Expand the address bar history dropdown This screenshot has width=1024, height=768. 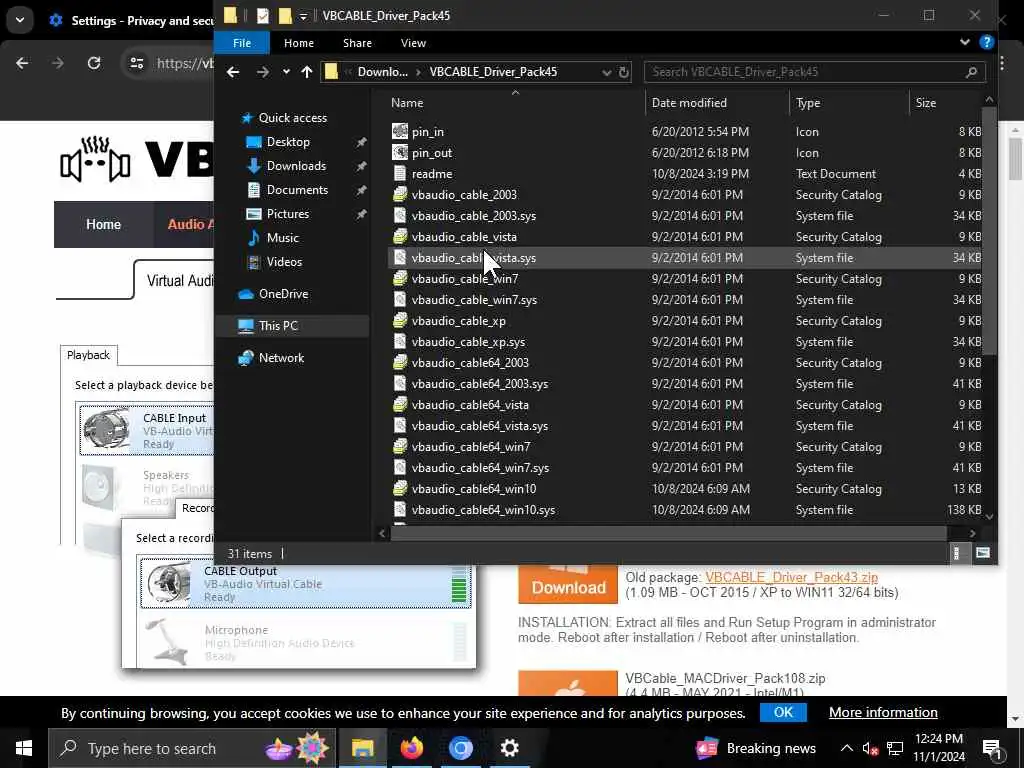(x=607, y=72)
